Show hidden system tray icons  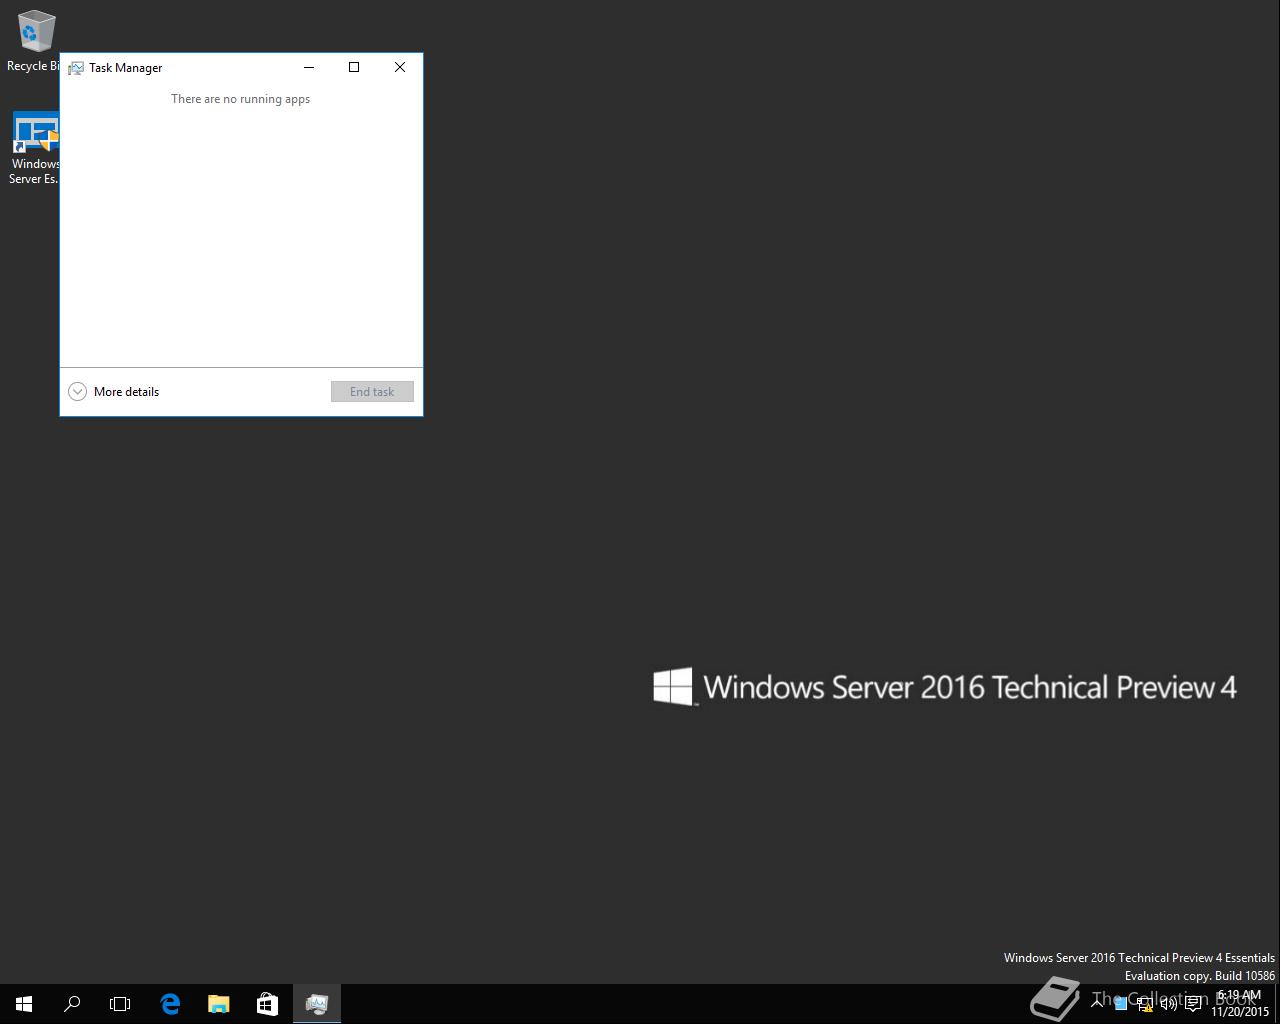coord(1097,1003)
